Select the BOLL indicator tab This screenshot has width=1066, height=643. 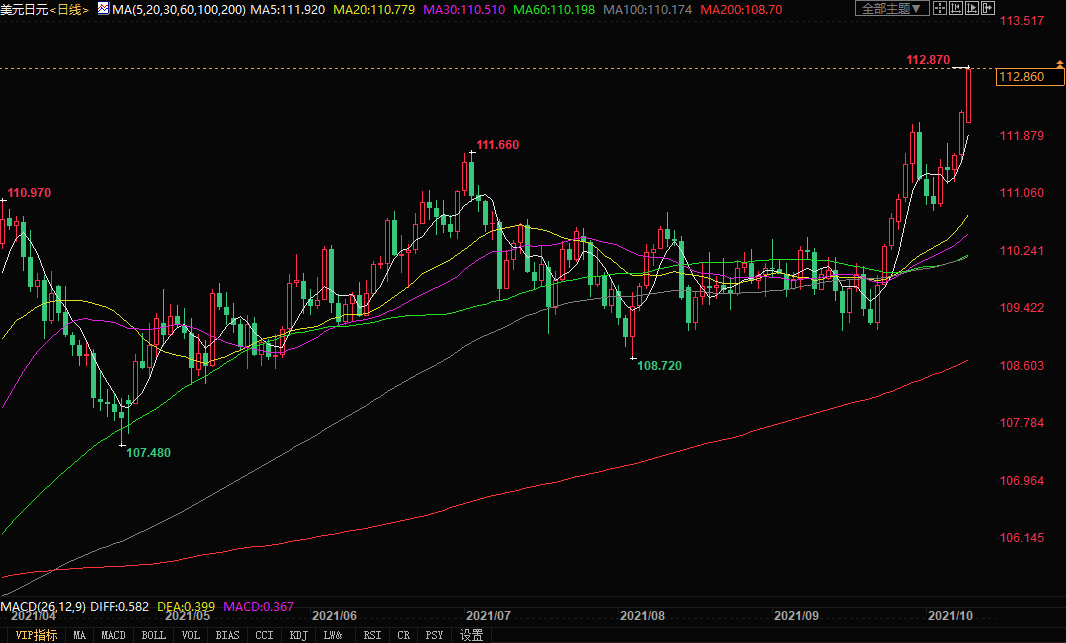point(153,635)
